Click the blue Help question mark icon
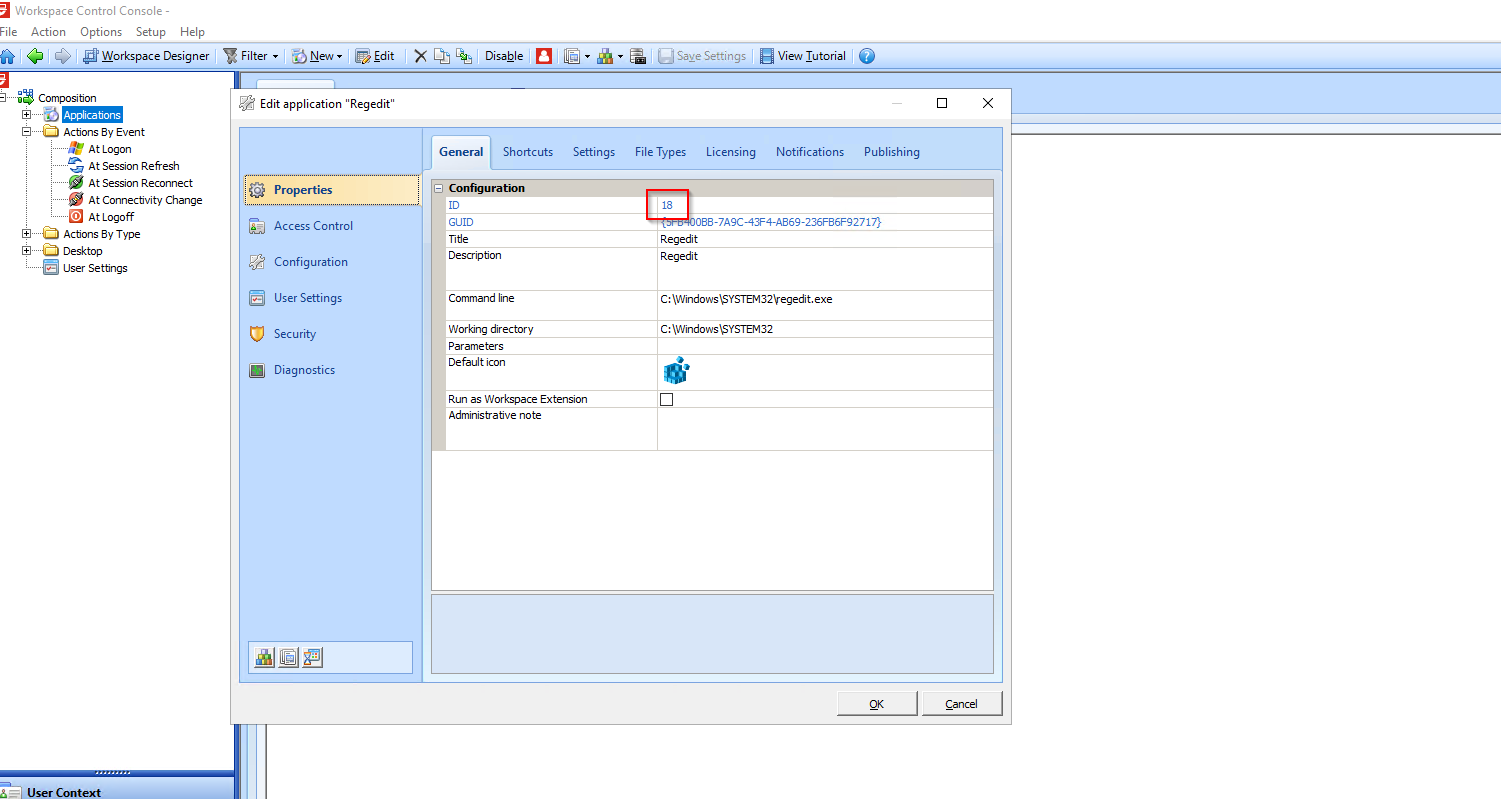 (866, 56)
